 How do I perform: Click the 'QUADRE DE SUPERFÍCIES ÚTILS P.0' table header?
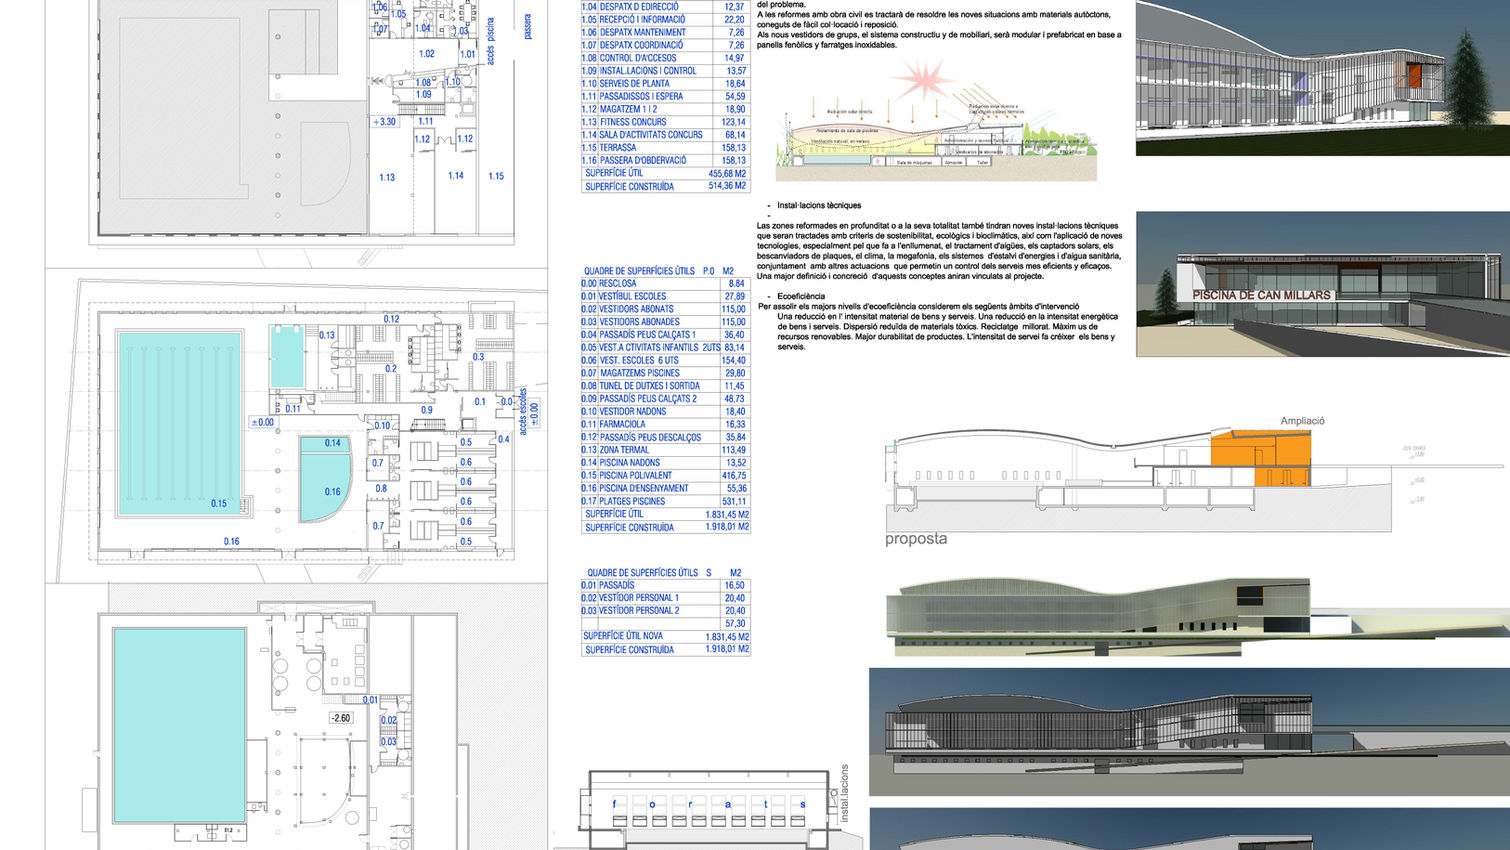point(659,271)
